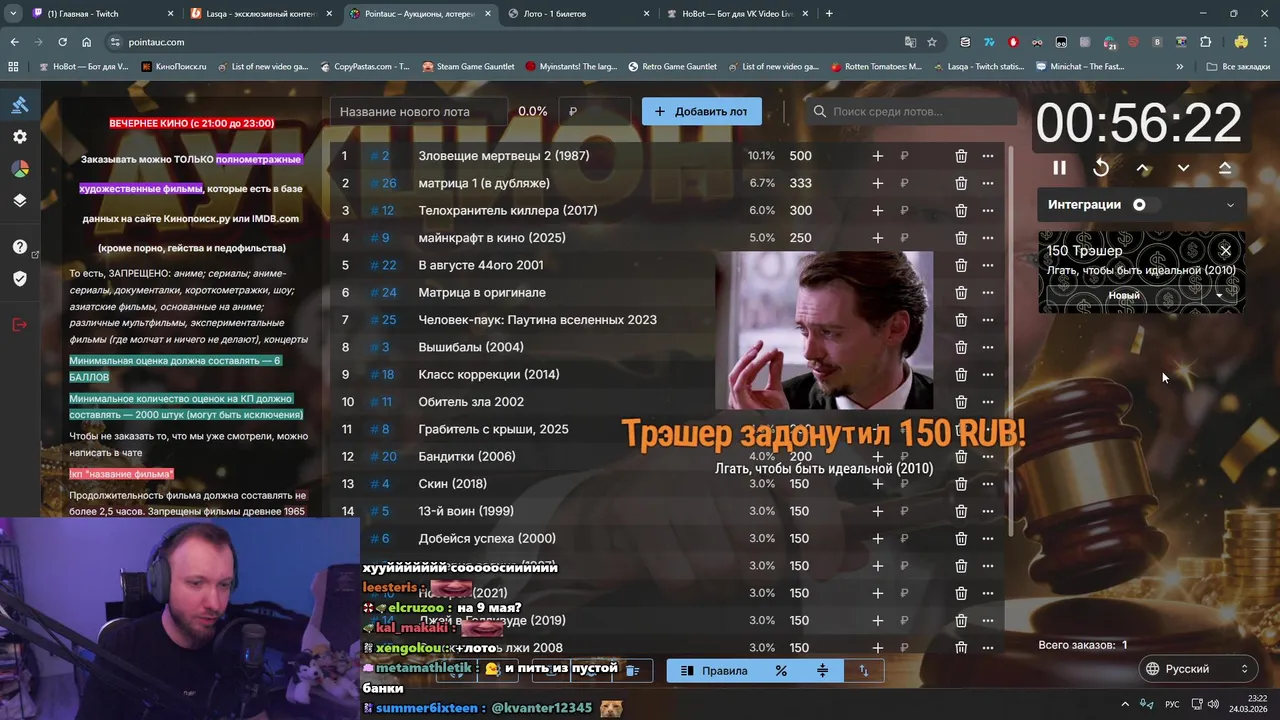
Task: Open КиноПоиск.ru bookmark
Action: [174, 67]
